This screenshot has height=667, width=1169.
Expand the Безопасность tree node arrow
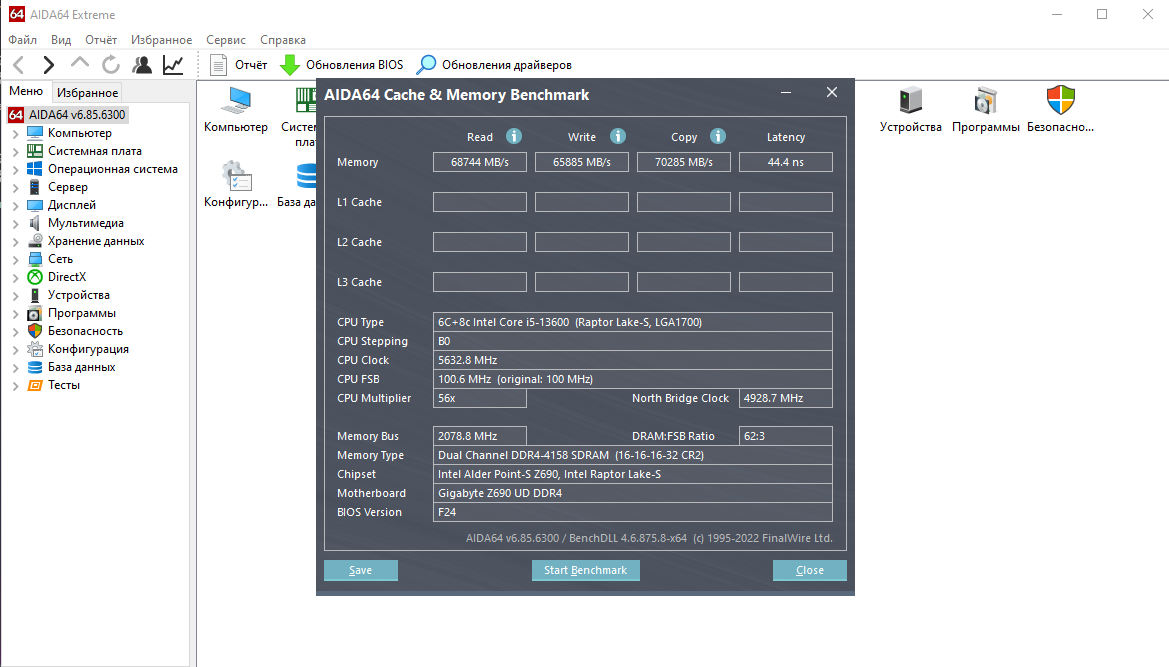16,332
